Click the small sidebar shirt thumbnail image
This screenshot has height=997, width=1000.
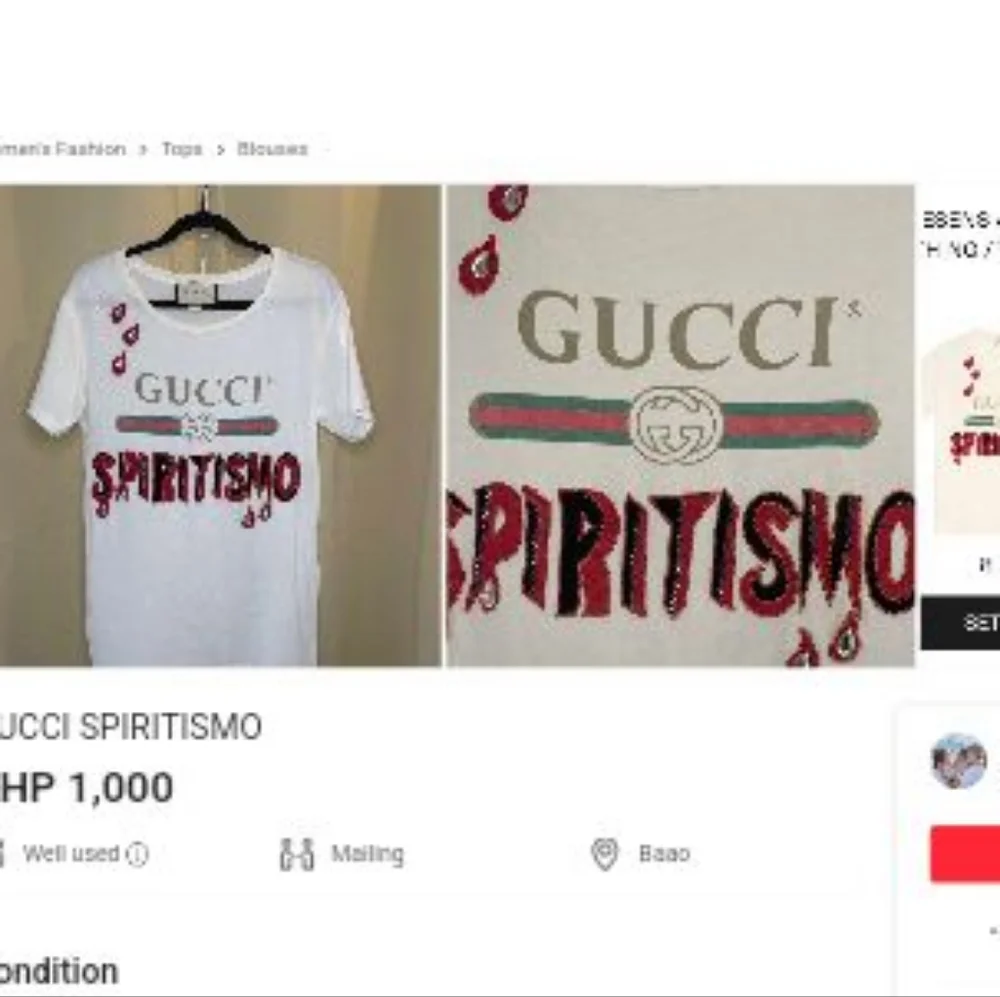click(x=965, y=430)
